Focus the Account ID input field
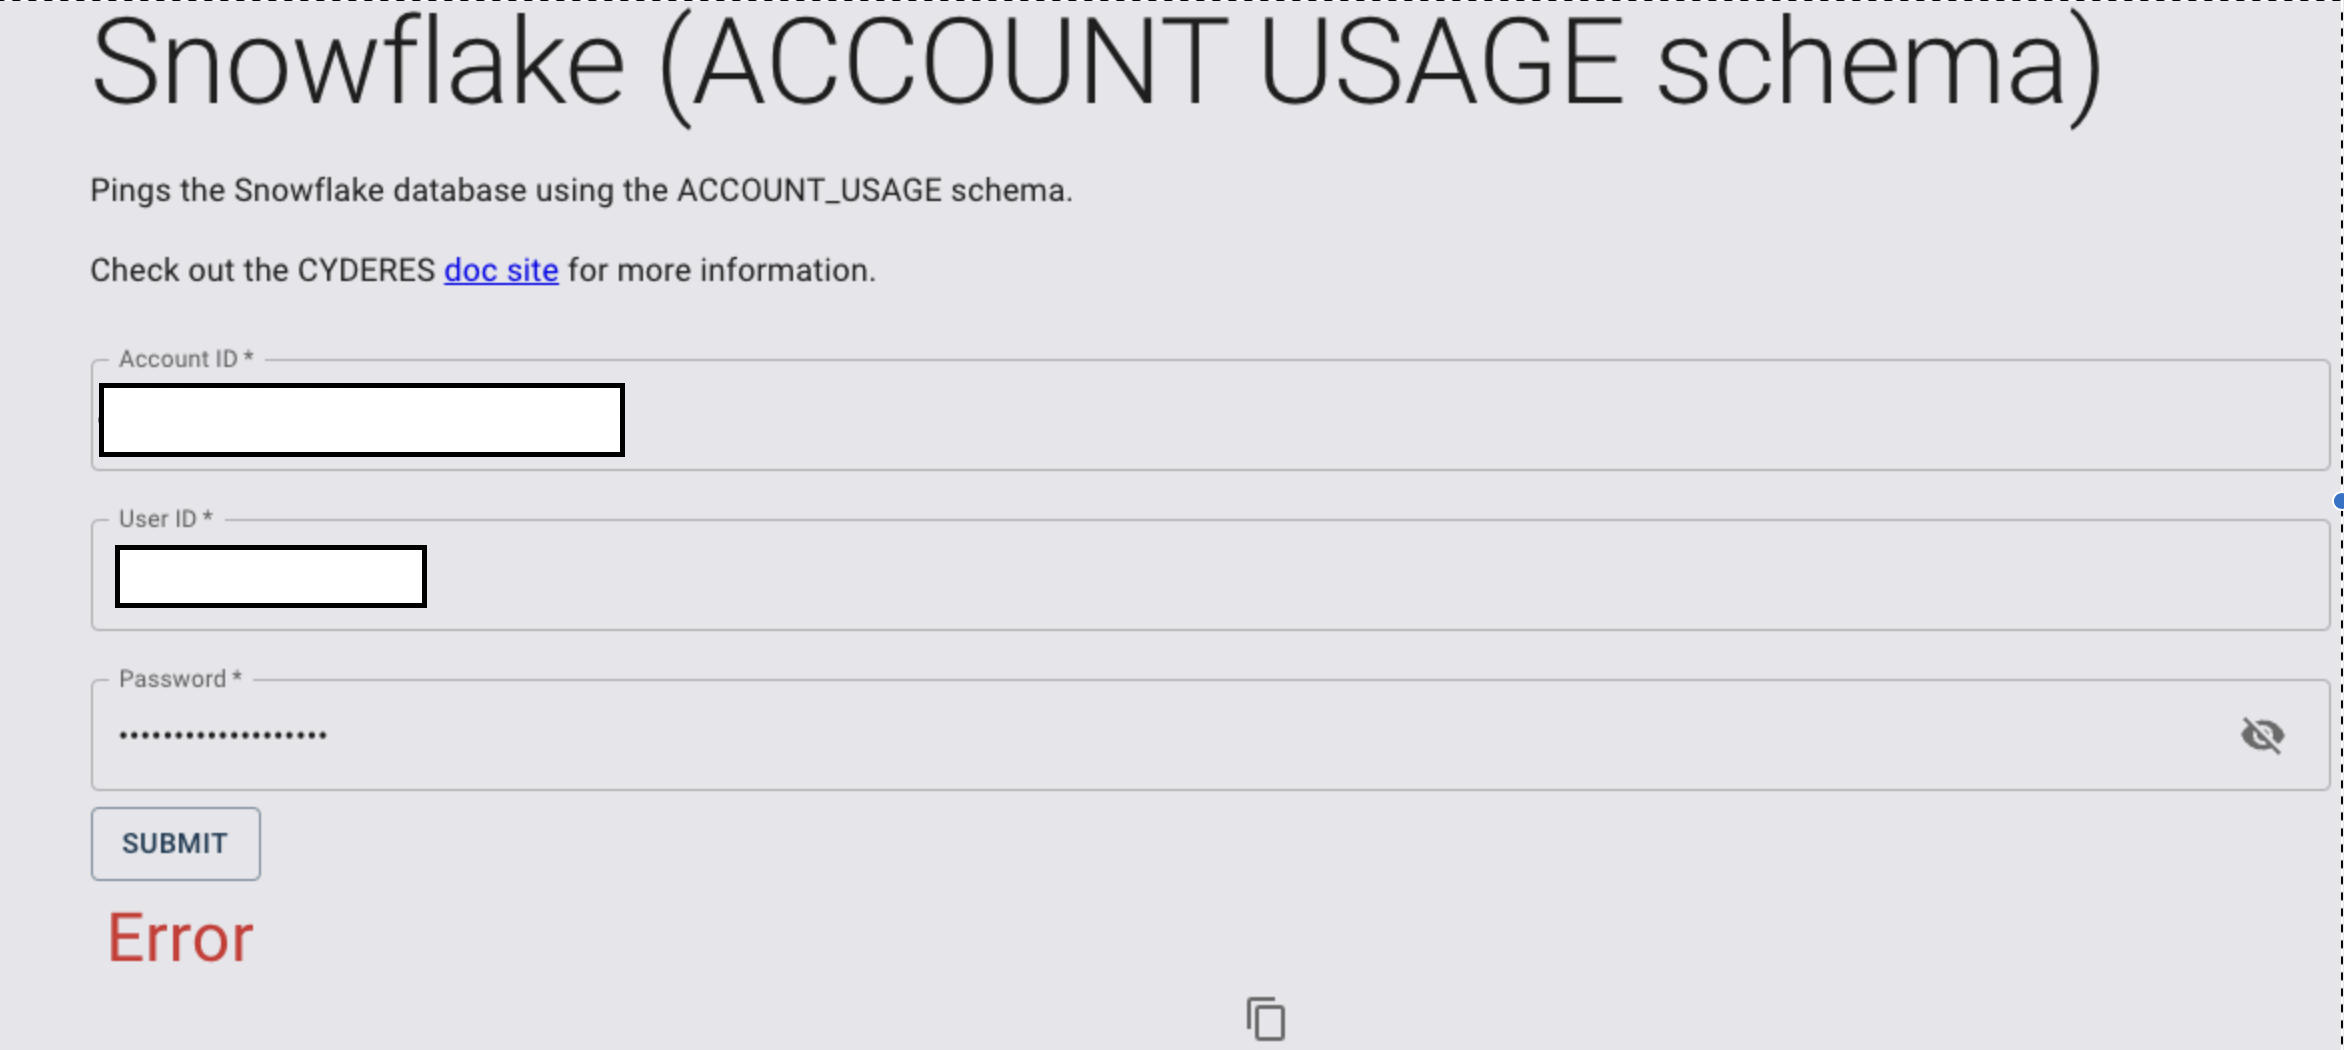2344x1050 pixels. tap(1400, 418)
